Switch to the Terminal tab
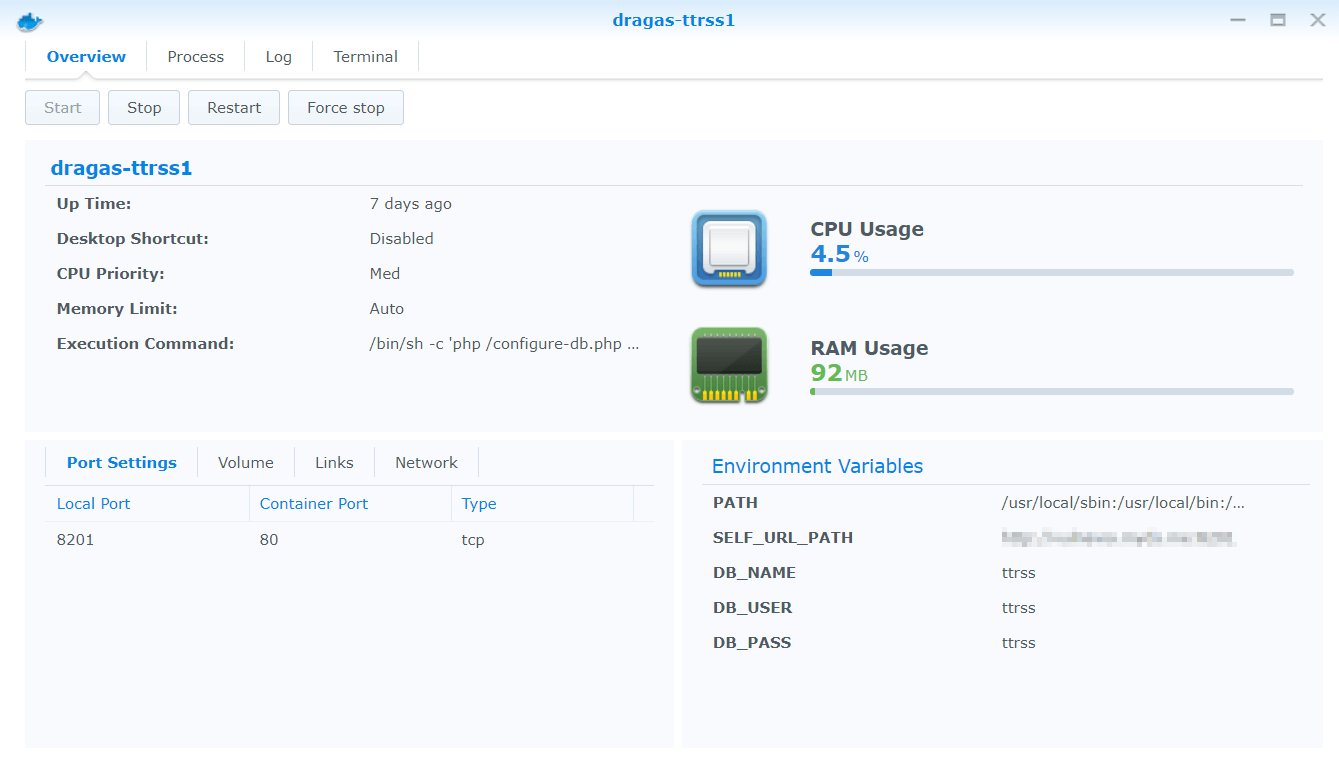This screenshot has width=1339, height=763. point(364,56)
